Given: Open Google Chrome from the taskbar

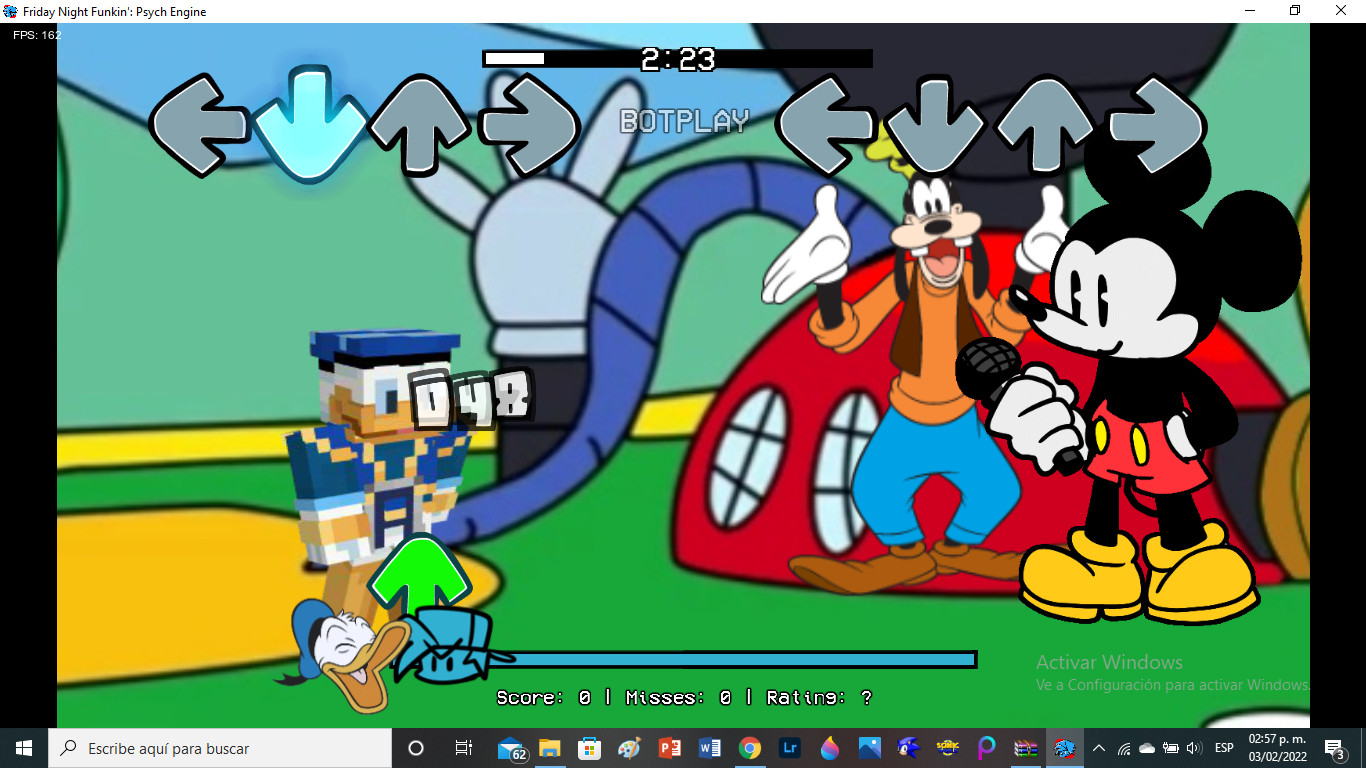Looking at the screenshot, I should [x=750, y=748].
